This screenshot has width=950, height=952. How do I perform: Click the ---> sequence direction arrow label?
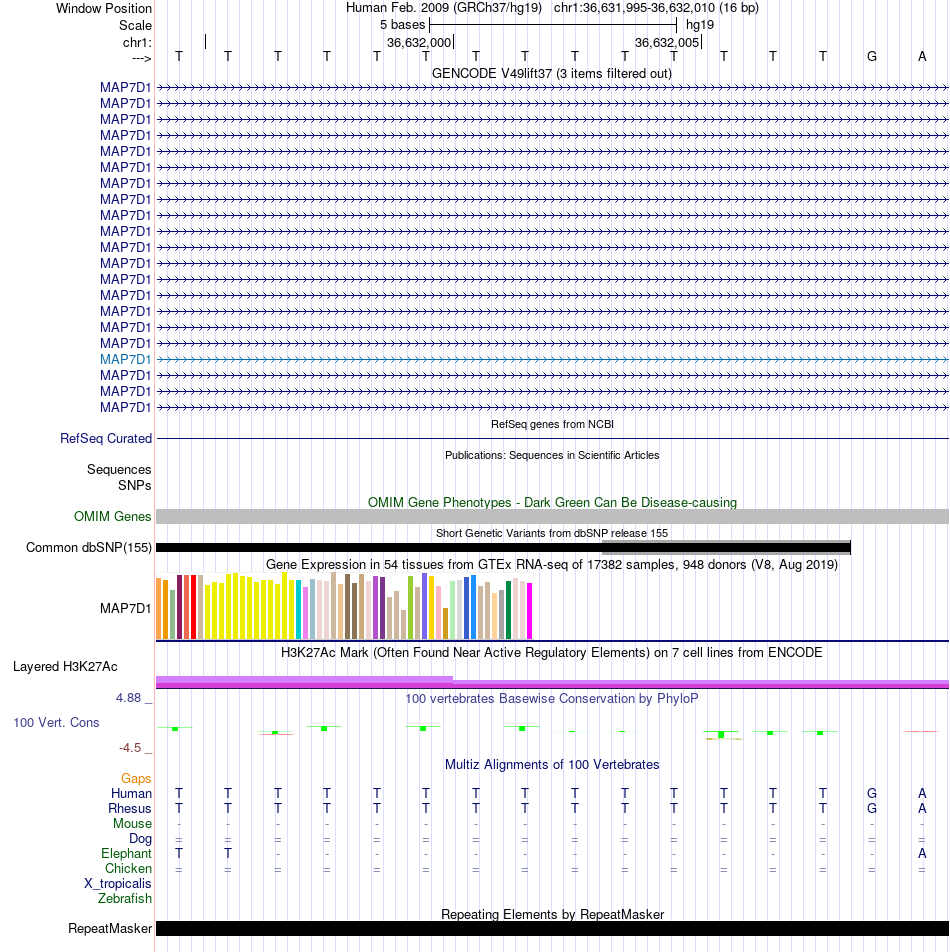(141, 58)
